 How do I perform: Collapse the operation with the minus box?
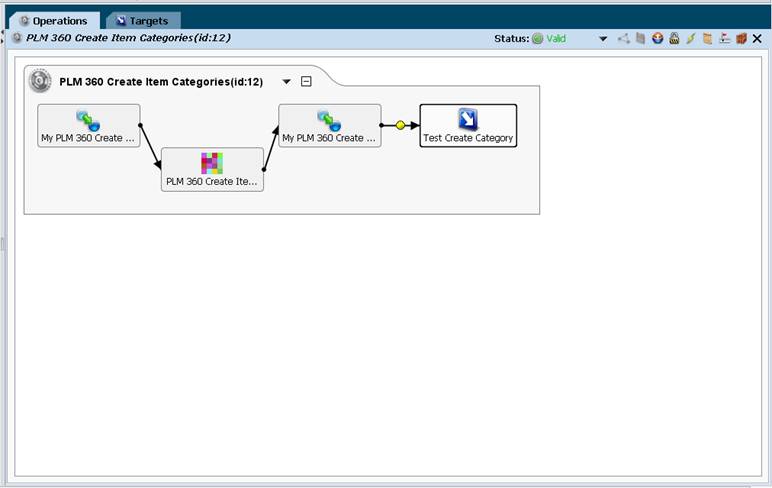[x=306, y=81]
